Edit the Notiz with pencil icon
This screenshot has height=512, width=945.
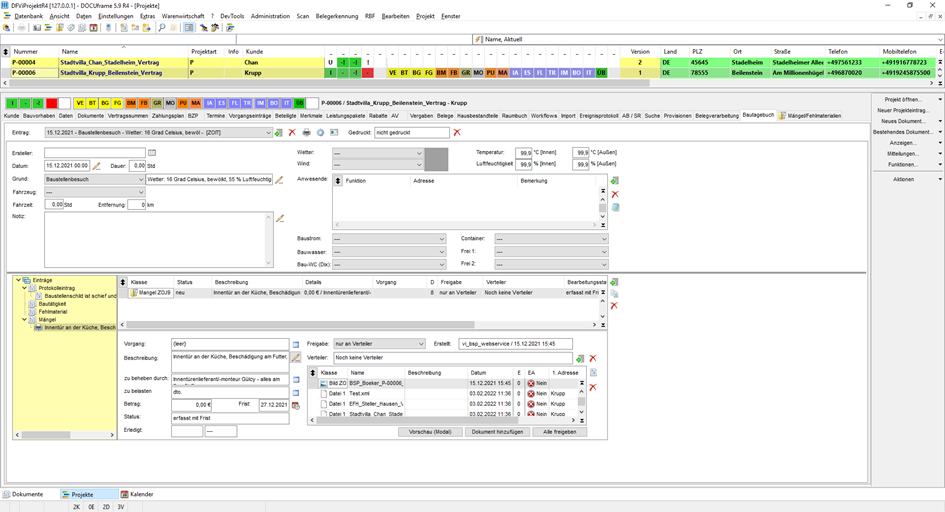280,219
